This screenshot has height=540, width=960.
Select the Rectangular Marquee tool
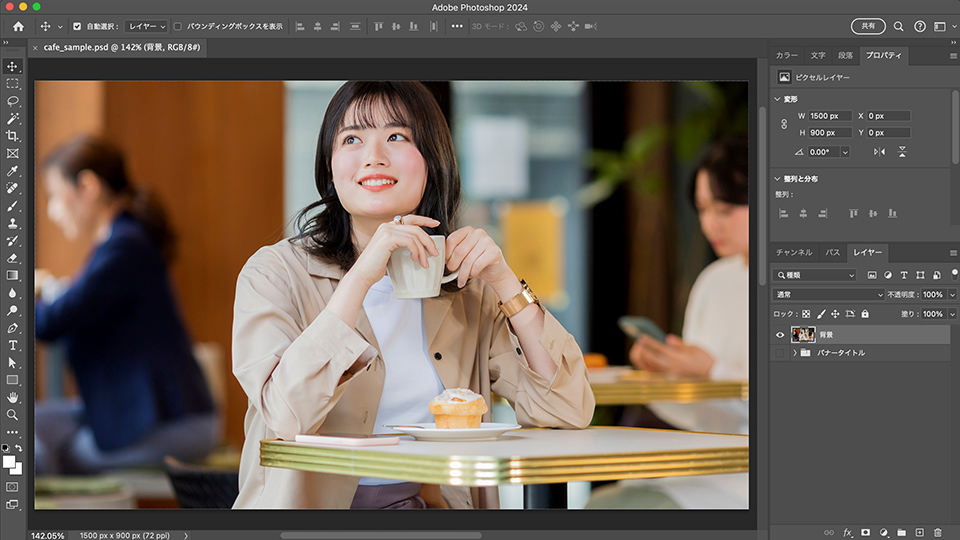point(12,83)
